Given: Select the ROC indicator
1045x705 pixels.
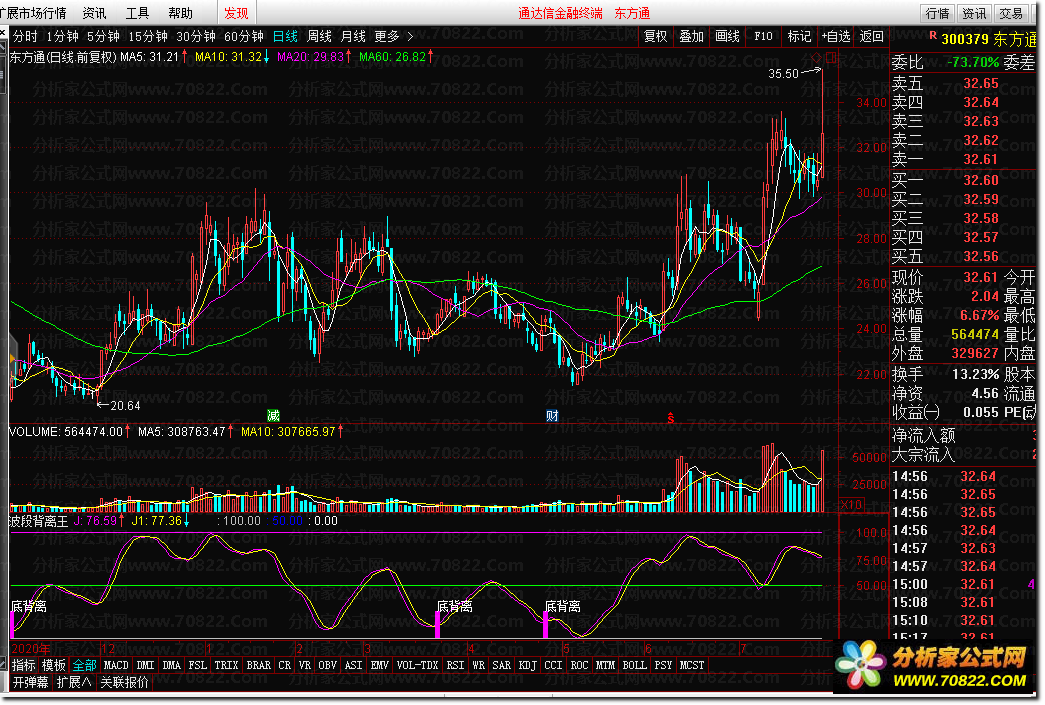Looking at the screenshot, I should [579, 665].
